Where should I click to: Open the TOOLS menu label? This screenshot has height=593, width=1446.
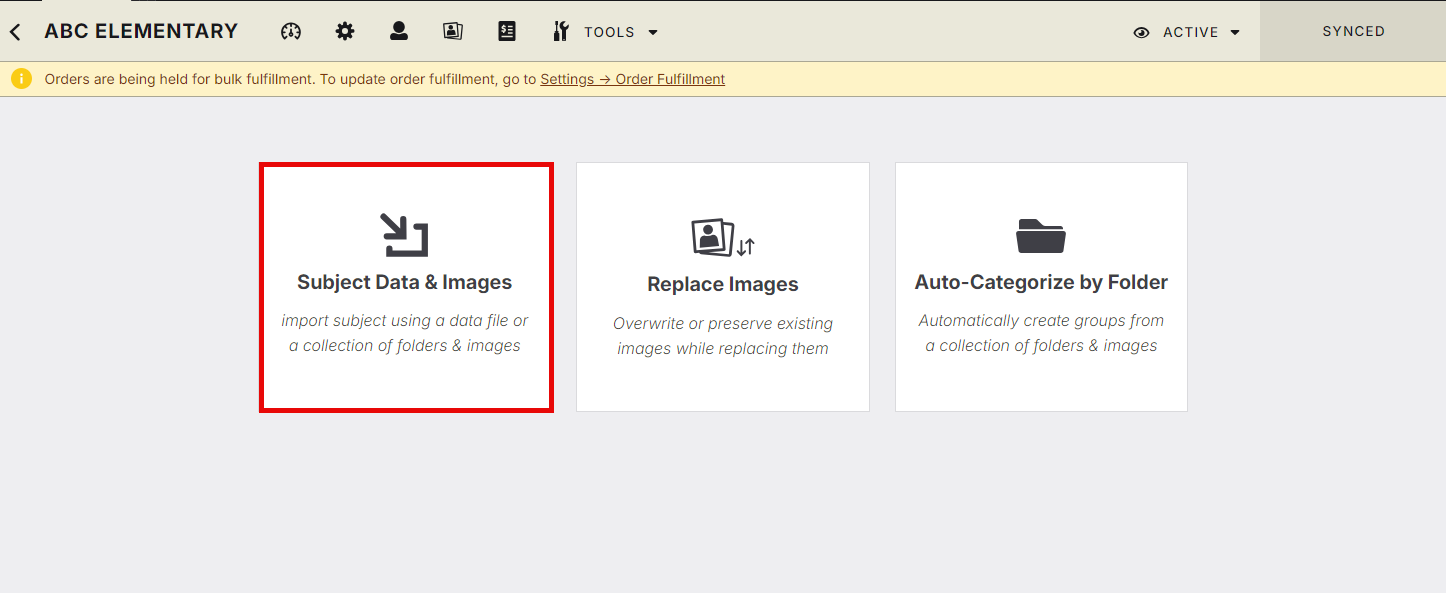click(x=610, y=32)
